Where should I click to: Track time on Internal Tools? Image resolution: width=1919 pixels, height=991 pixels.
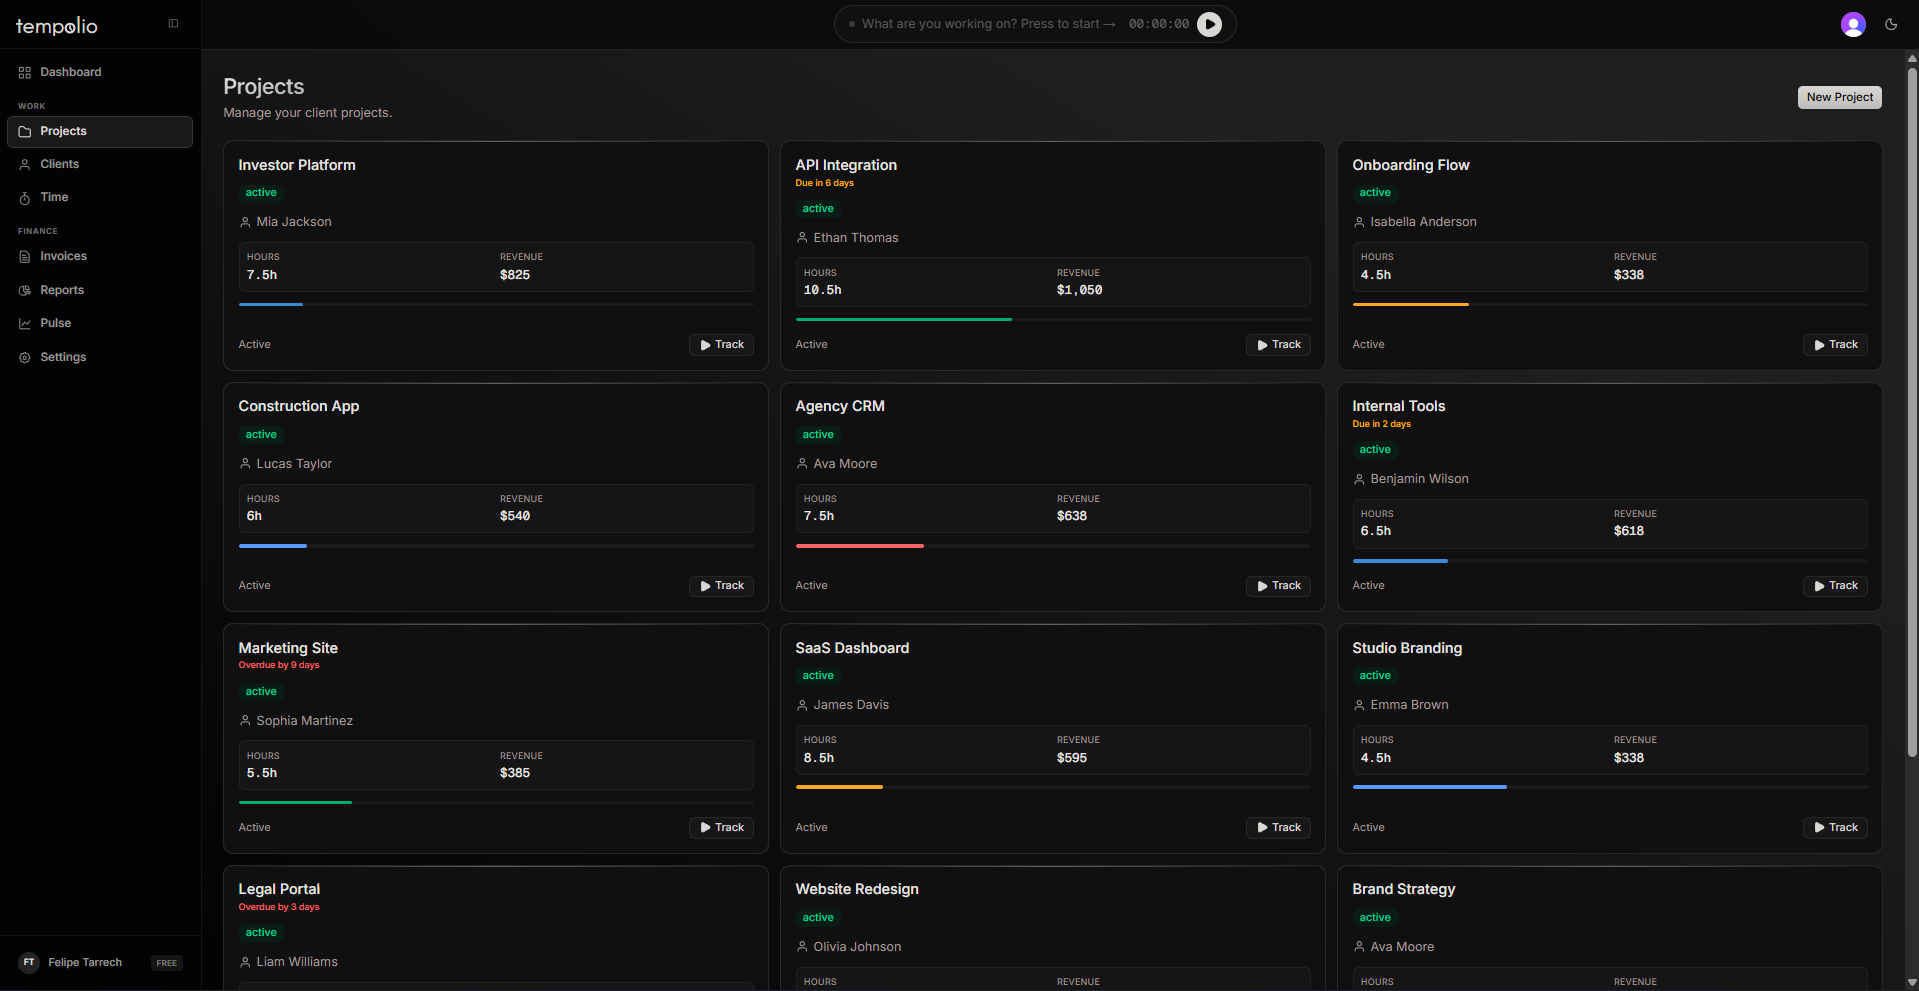[x=1835, y=586]
